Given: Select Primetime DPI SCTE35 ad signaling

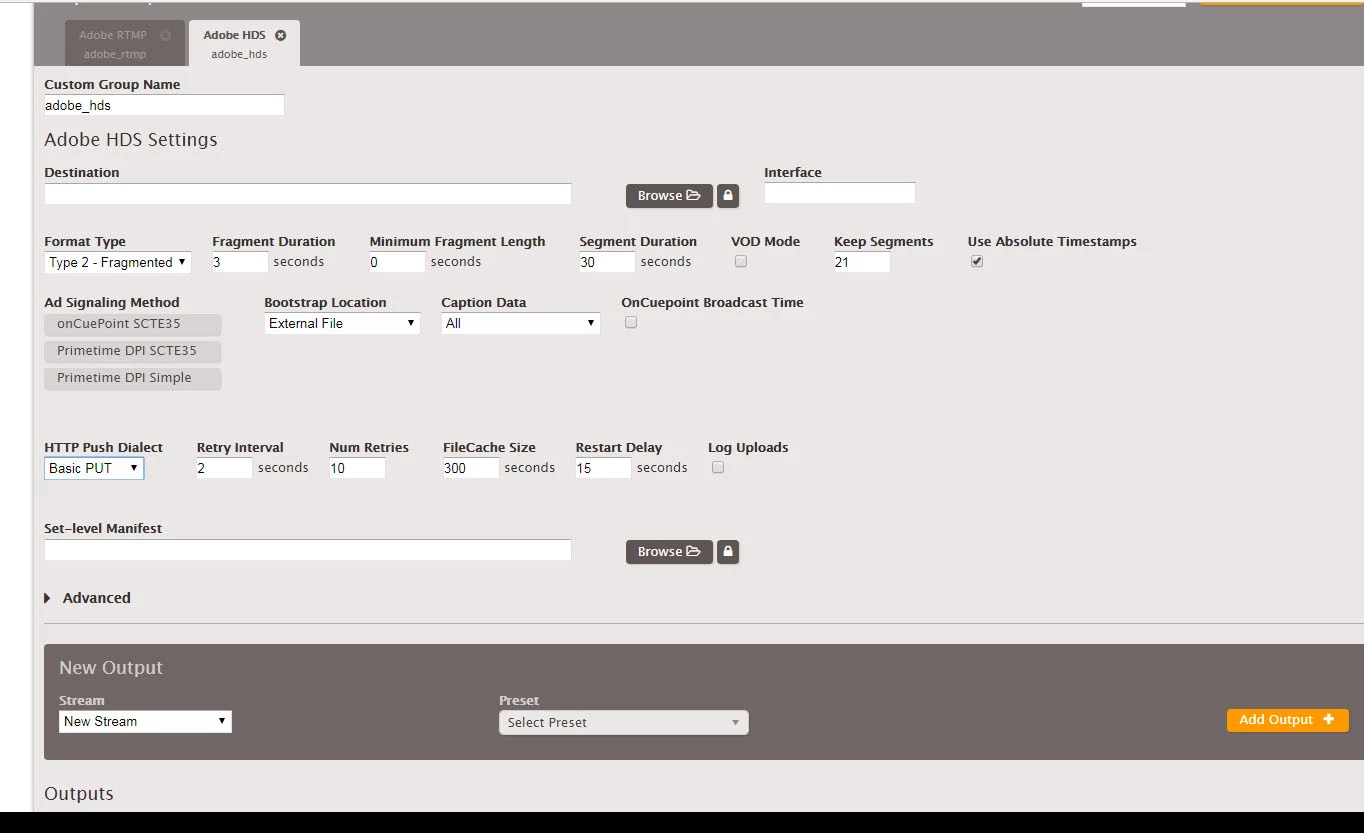Looking at the screenshot, I should coord(133,351).
